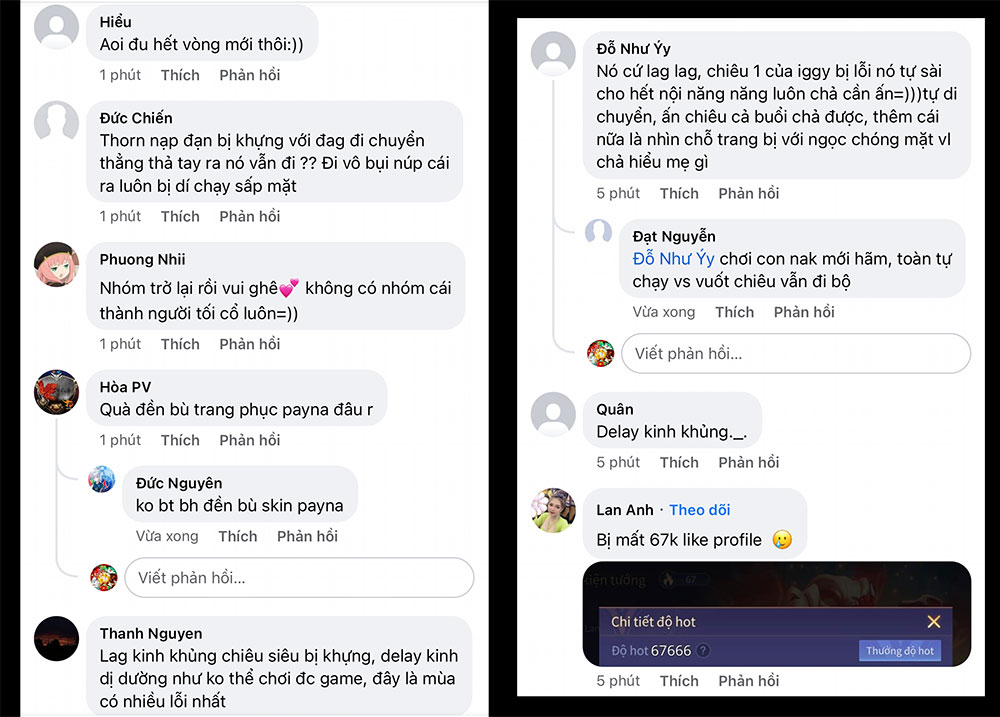Viewport: 1000px width, 717px height.
Task: Click Quân's name above his comment
Action: coord(612,408)
